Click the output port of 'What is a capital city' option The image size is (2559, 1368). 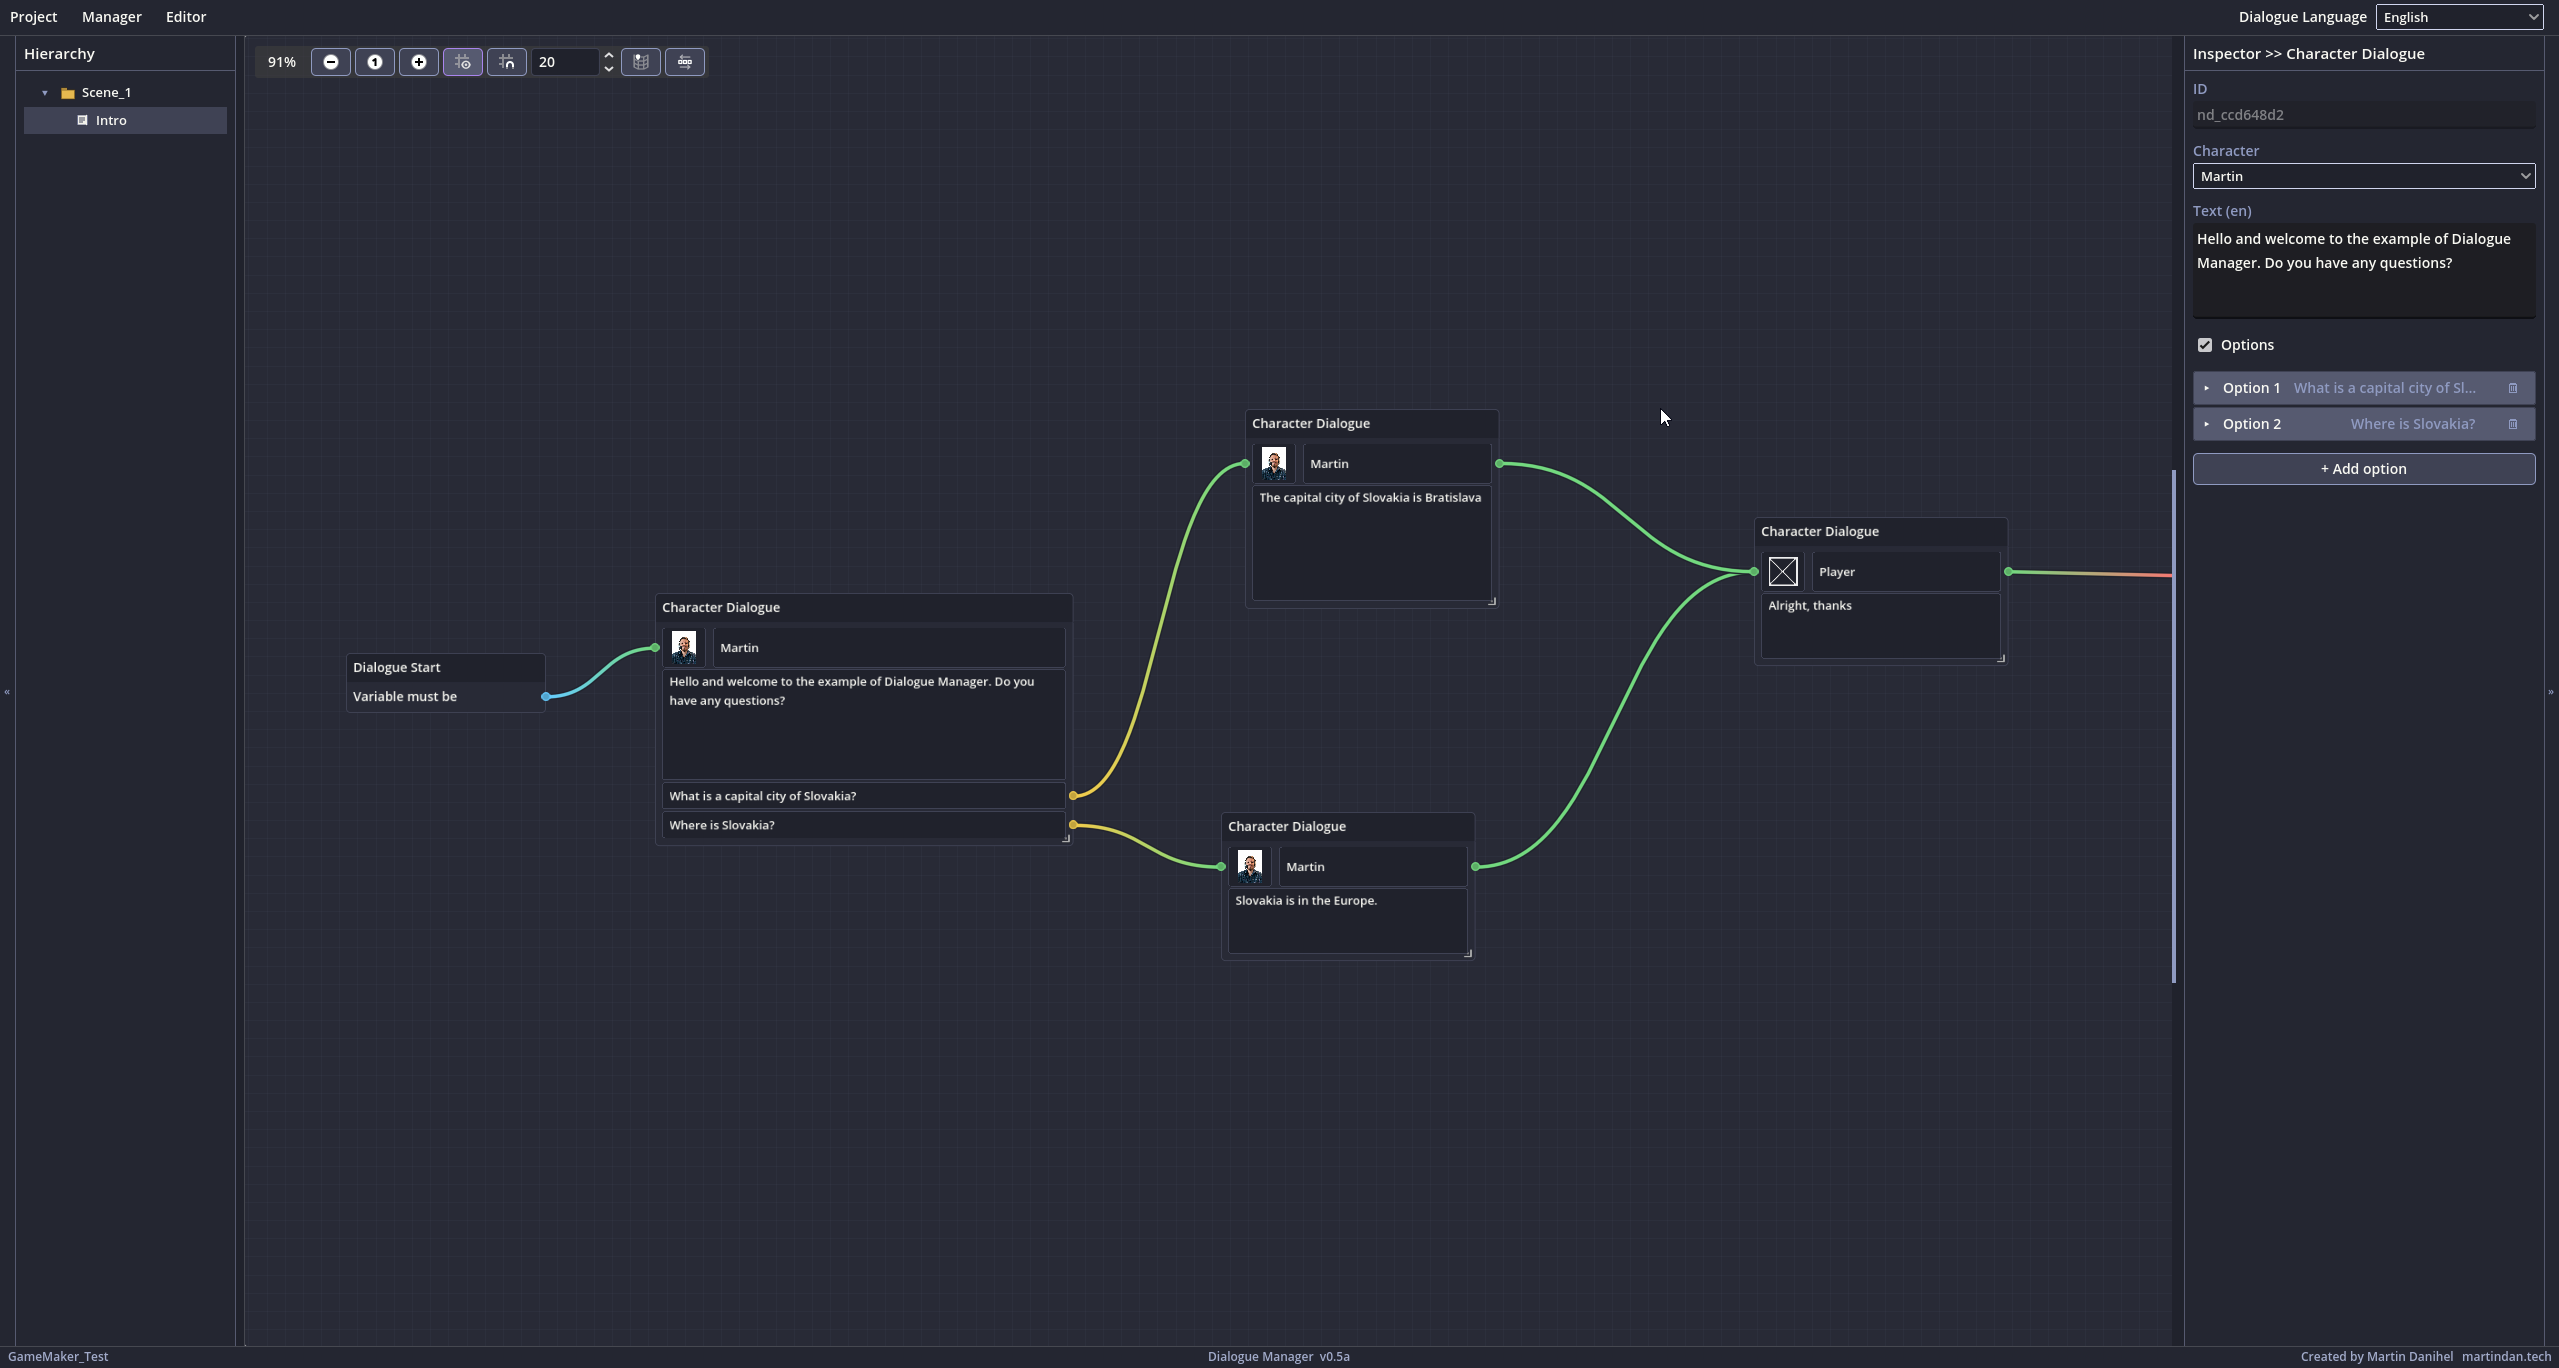pos(1073,796)
